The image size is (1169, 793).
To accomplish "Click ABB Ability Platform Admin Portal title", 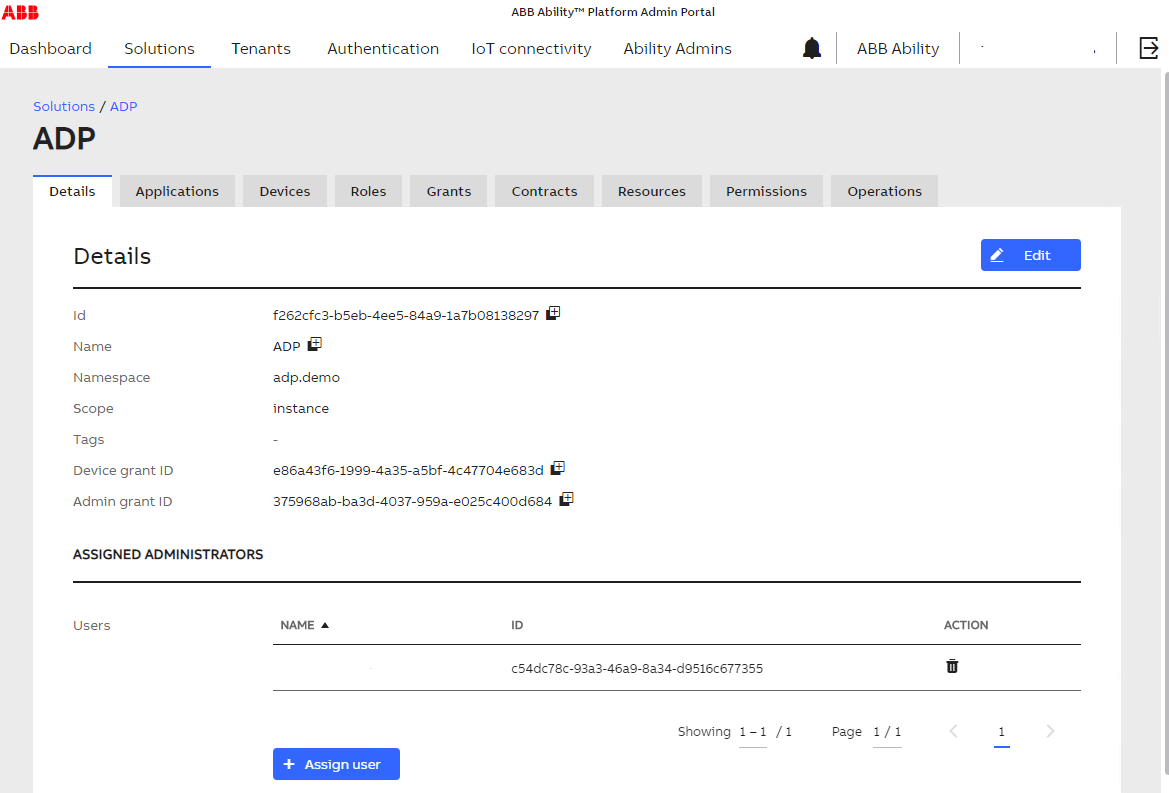I will click(x=613, y=12).
